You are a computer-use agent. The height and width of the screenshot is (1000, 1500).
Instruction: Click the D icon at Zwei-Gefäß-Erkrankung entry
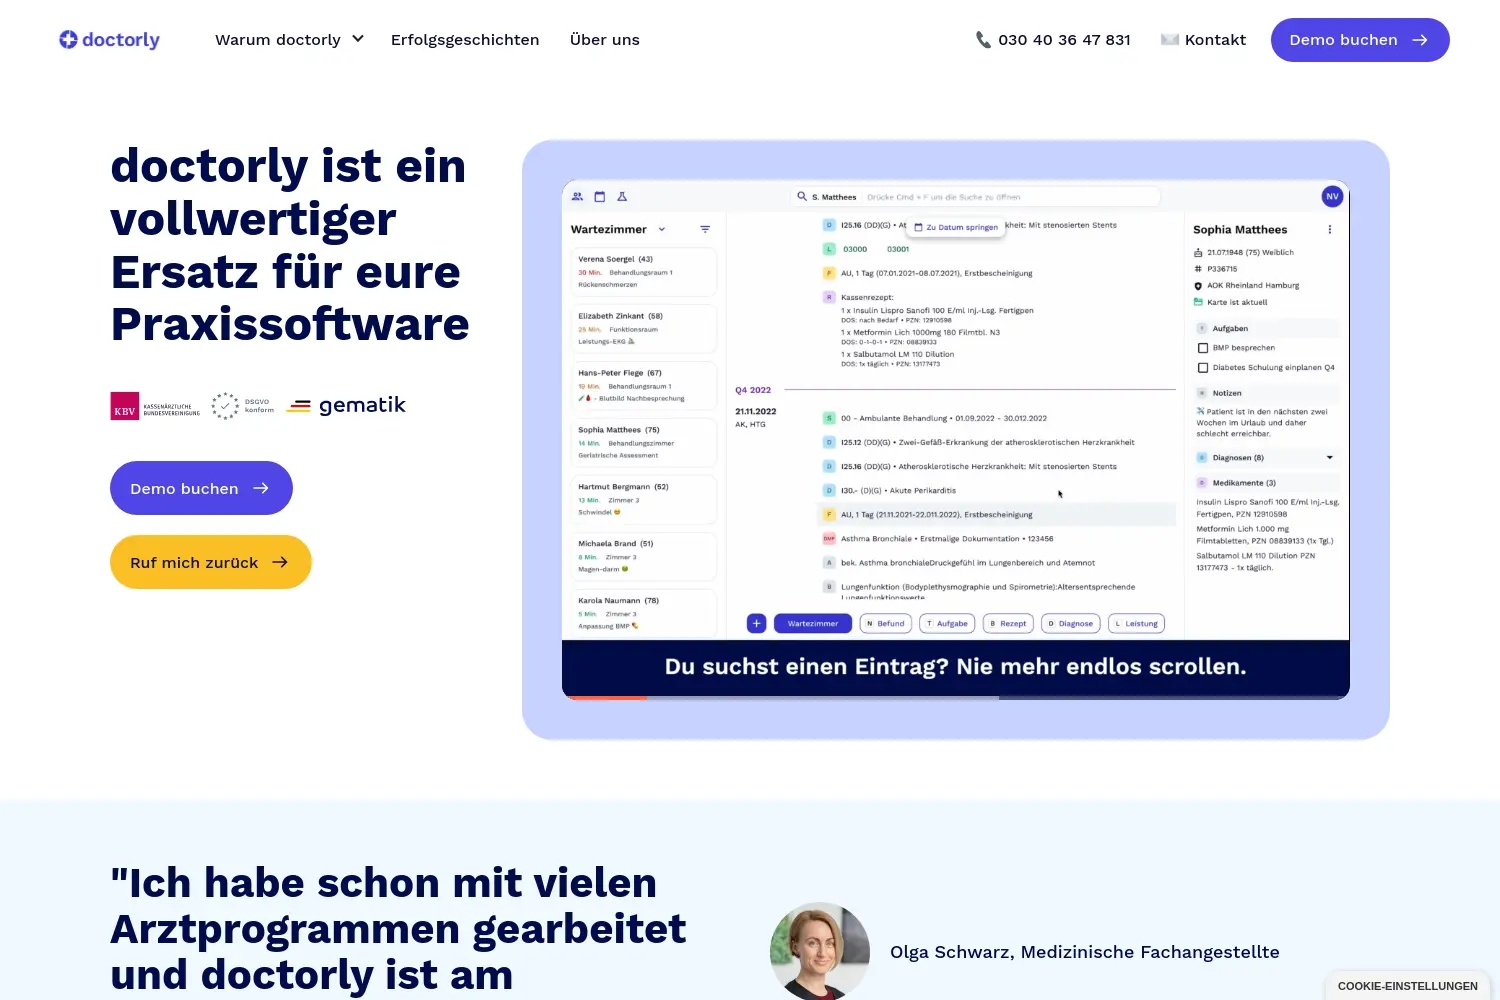tap(829, 442)
